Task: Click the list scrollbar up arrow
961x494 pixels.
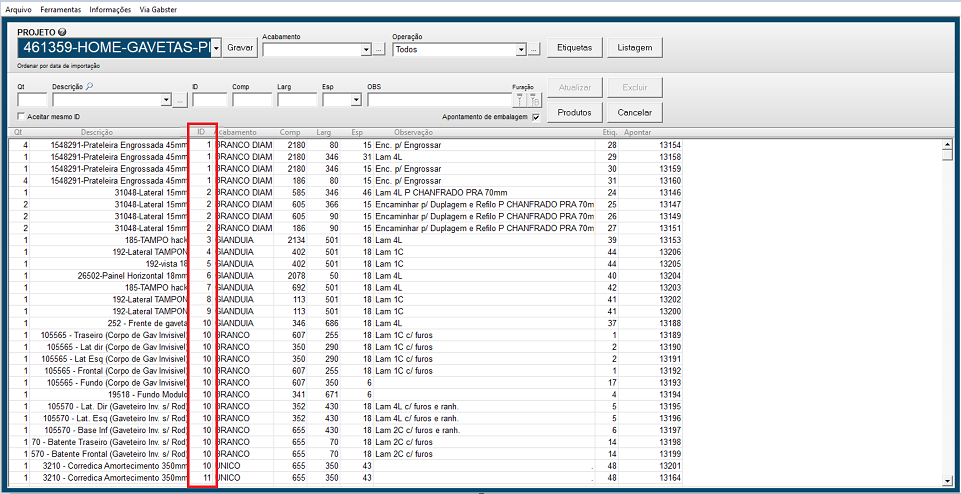Action: click(947, 144)
